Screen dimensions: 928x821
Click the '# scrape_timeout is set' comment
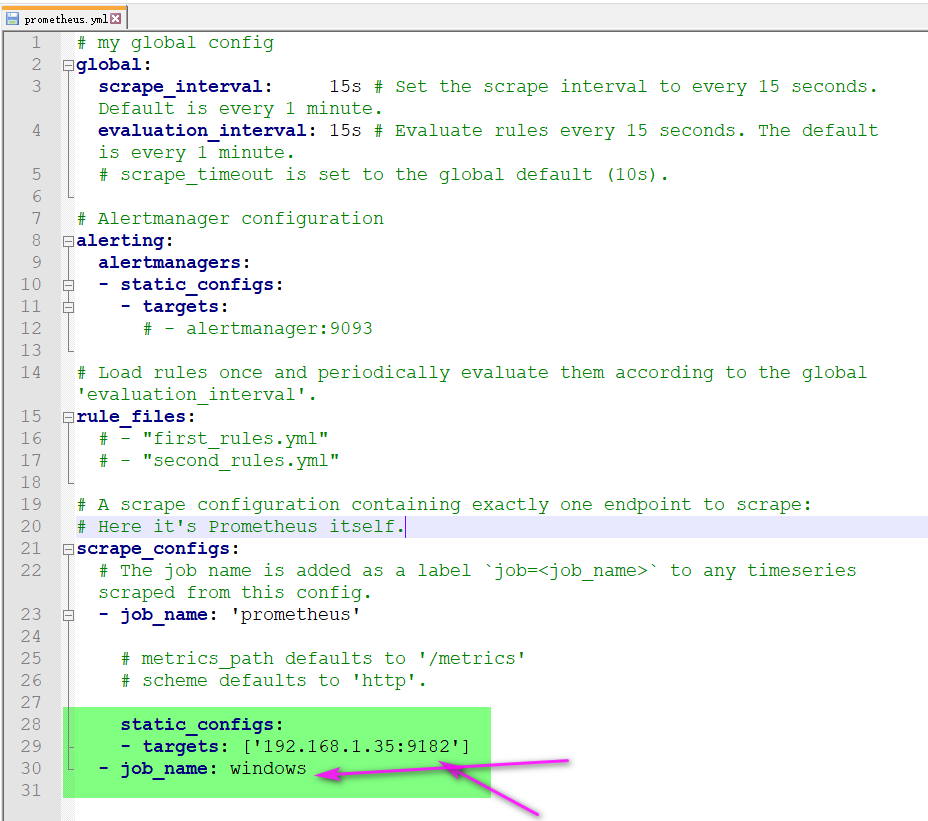384,175
